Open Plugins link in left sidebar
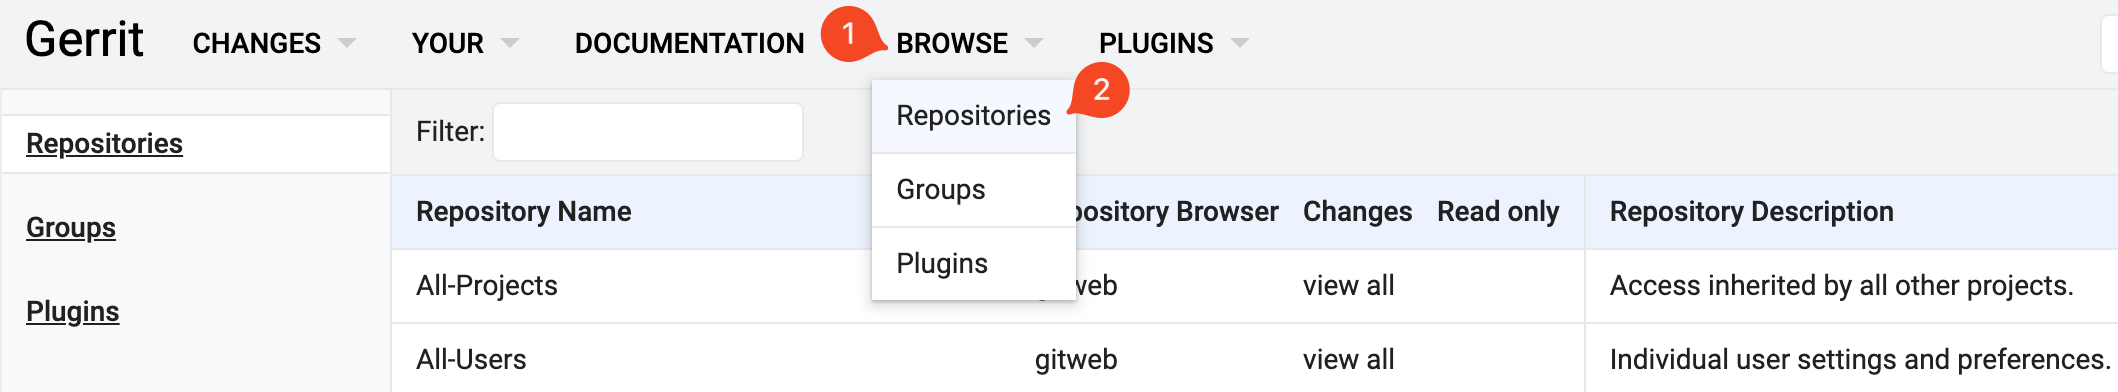The width and height of the screenshot is (2118, 392). tap(72, 312)
